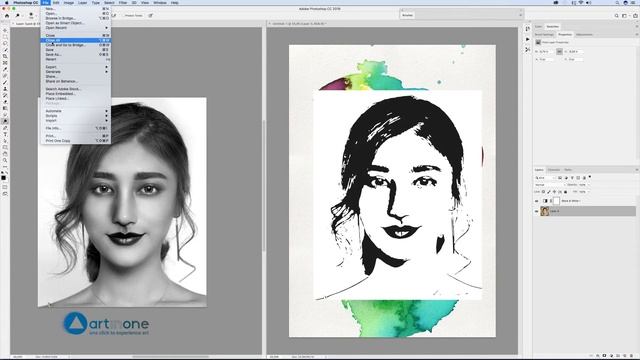This screenshot has width=640, height=360.
Task: Select the Hand tool
Action: pos(5,154)
